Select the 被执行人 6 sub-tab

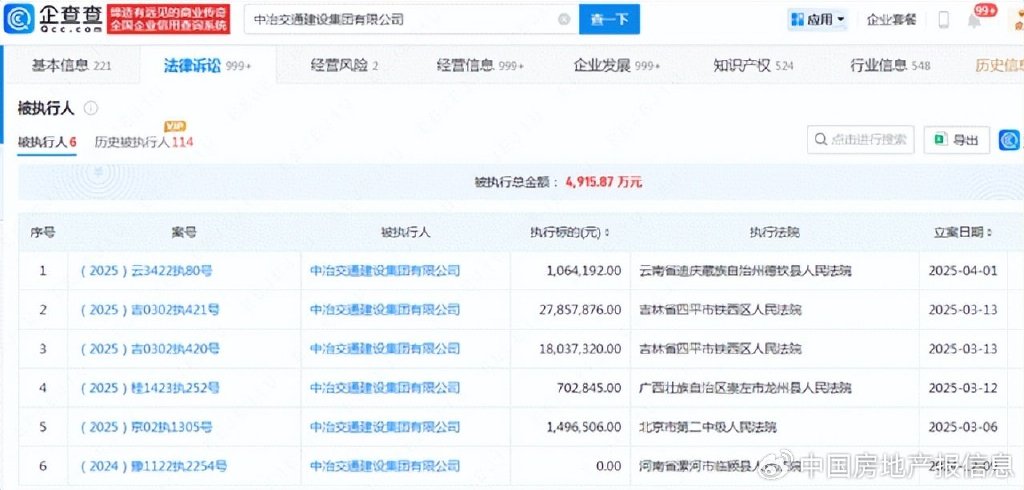[x=47, y=142]
